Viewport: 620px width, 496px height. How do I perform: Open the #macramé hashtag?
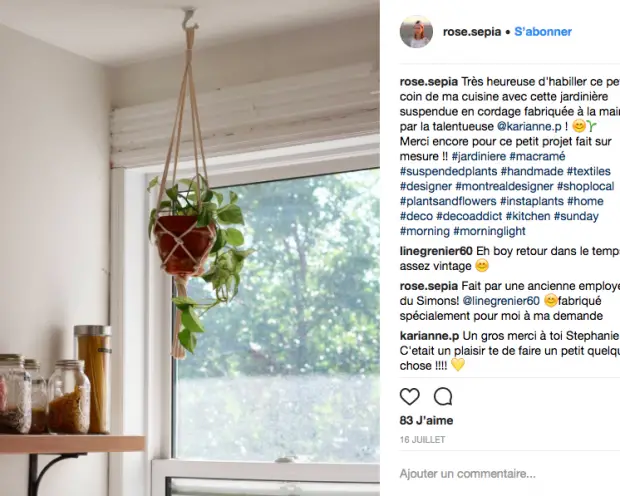click(x=537, y=156)
